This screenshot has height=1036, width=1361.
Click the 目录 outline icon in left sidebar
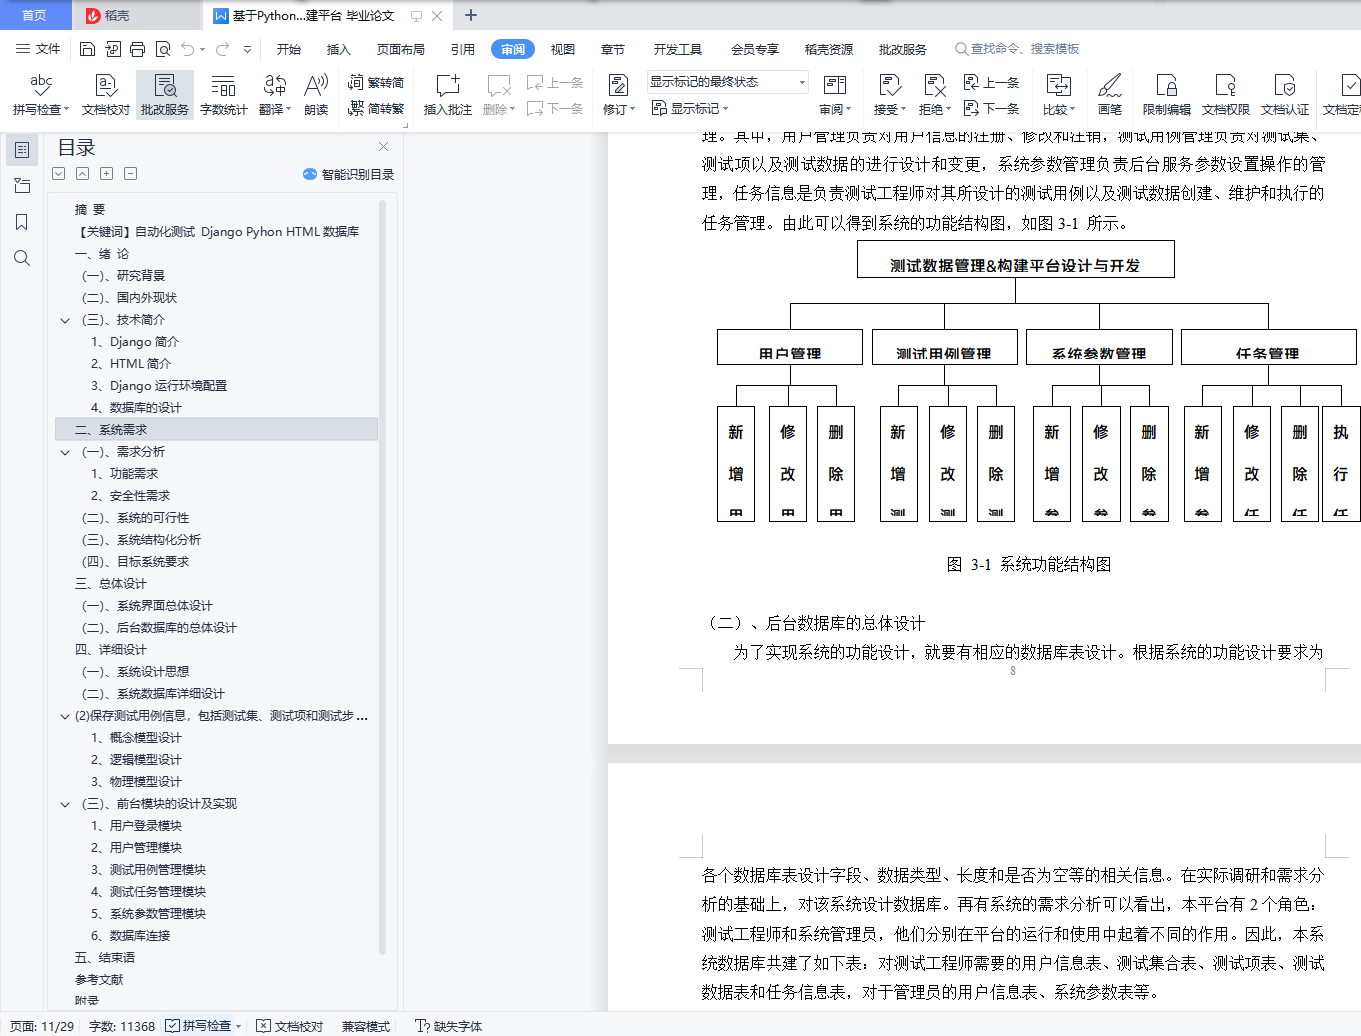(x=22, y=150)
